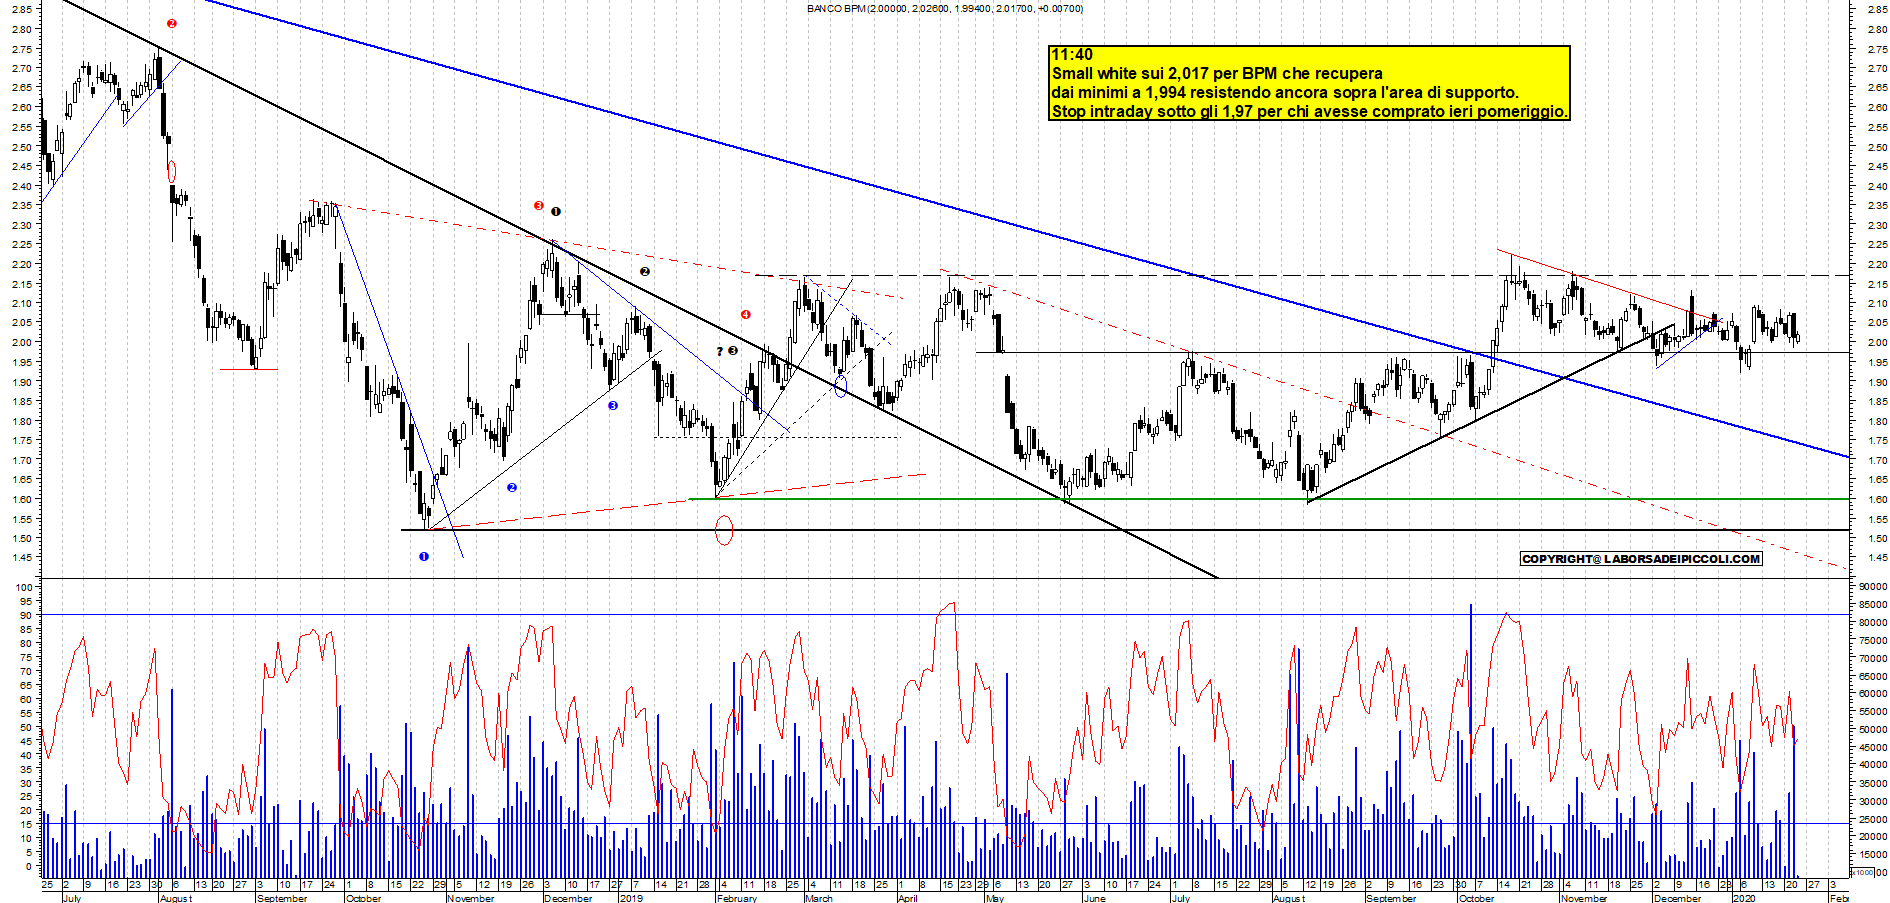Click the thick black descending trendline

coord(640,288)
